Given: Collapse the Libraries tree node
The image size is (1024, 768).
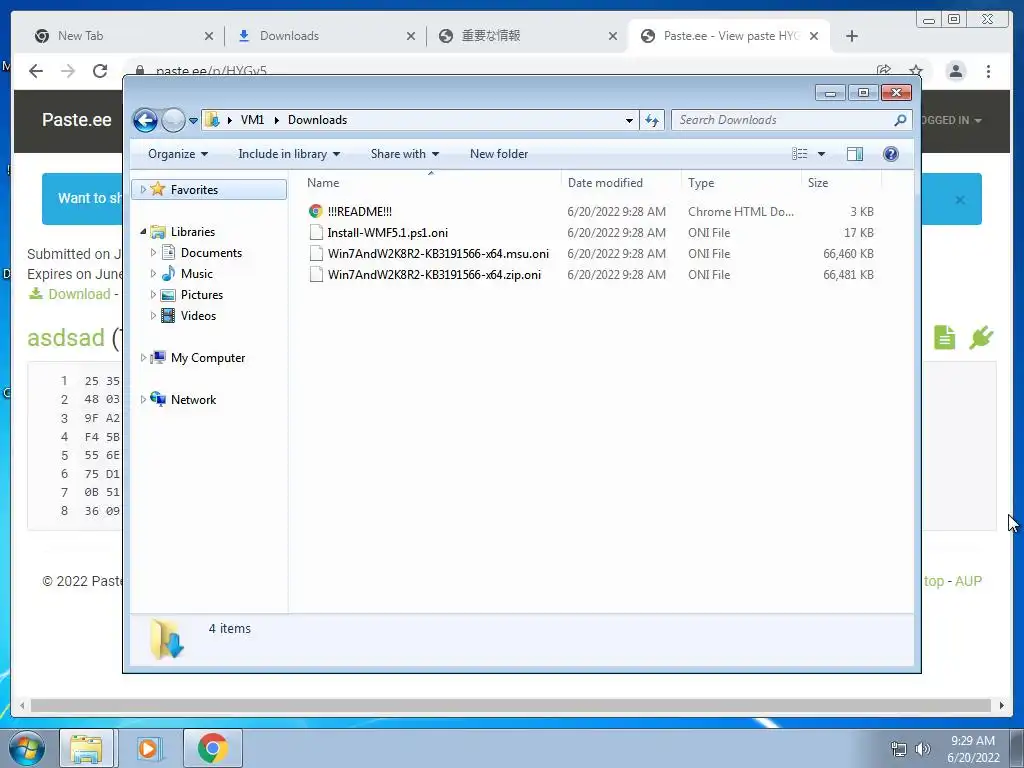Looking at the screenshot, I should (143, 231).
